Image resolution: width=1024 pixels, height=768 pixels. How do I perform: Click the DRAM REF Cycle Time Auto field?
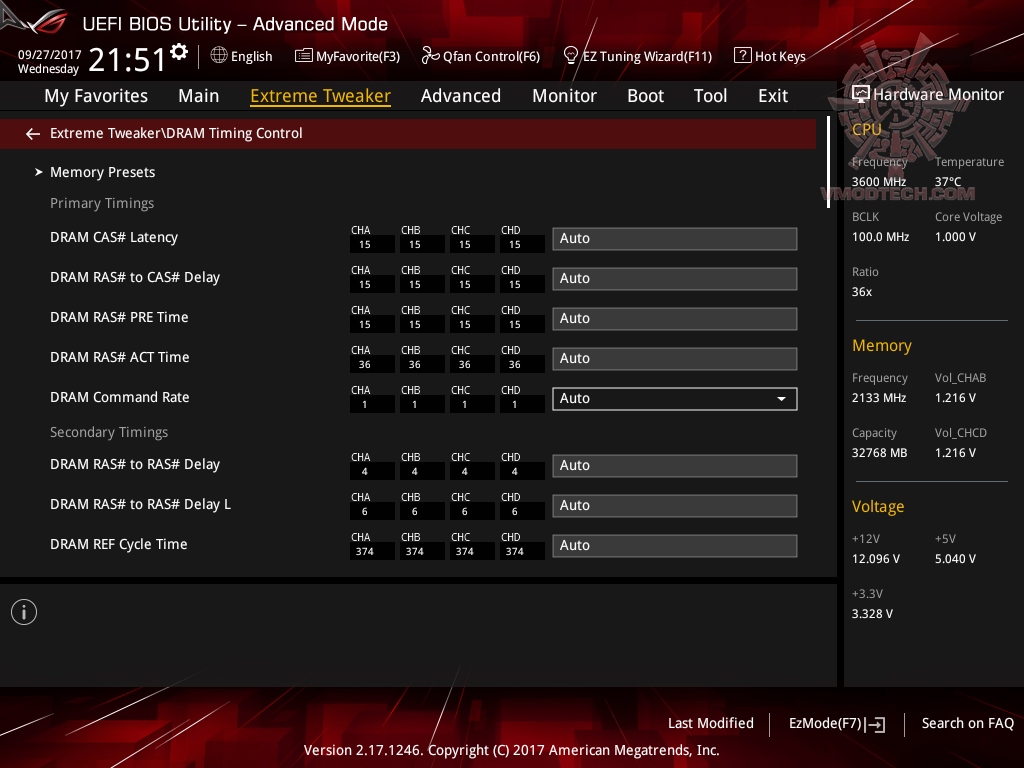(x=675, y=545)
